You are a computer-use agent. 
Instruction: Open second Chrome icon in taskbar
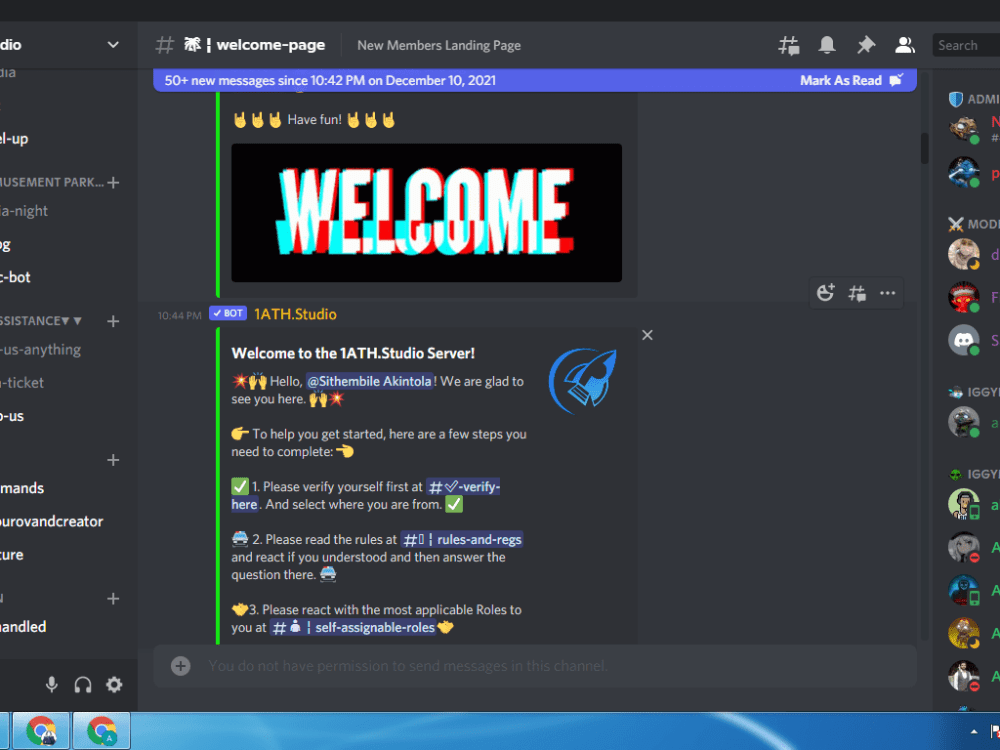pyautogui.click(x=101, y=731)
